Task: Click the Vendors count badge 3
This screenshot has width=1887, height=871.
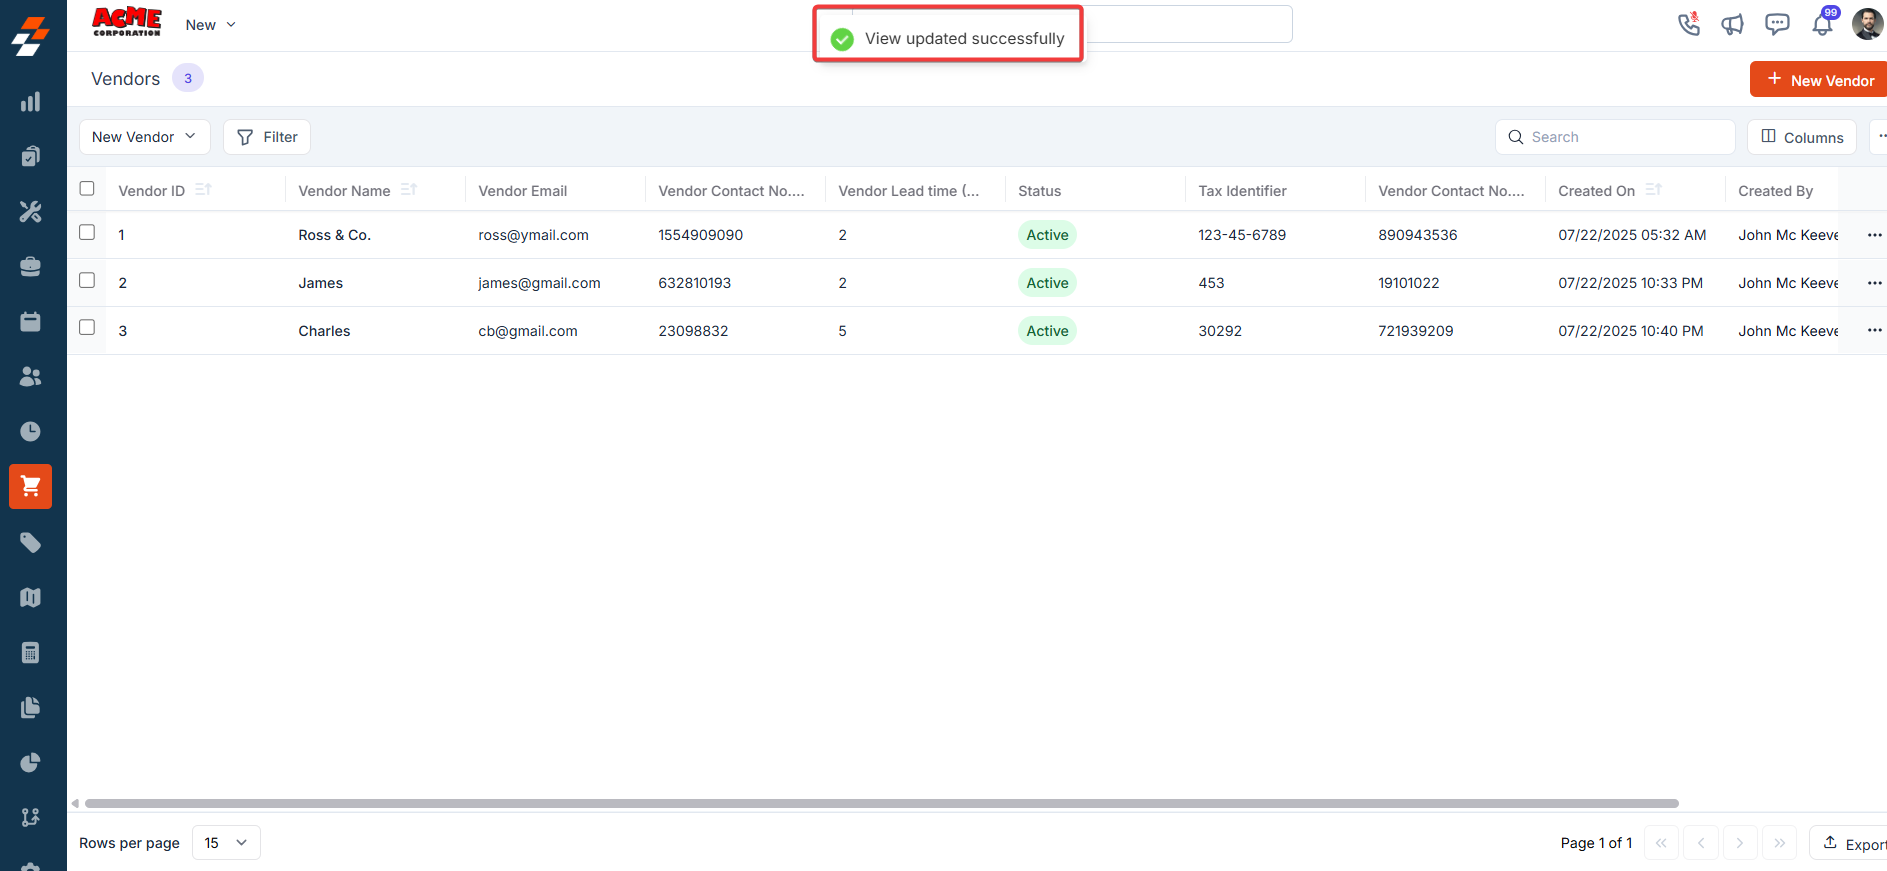Action: coord(188,78)
